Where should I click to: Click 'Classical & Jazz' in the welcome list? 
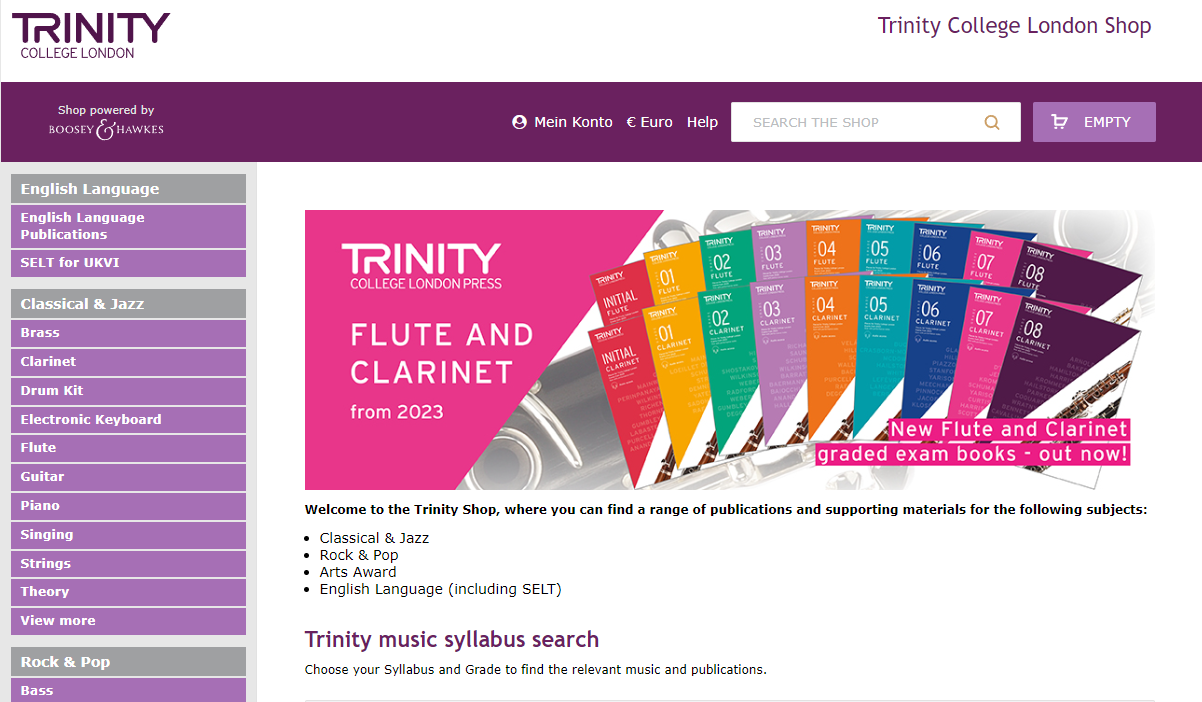(x=374, y=538)
